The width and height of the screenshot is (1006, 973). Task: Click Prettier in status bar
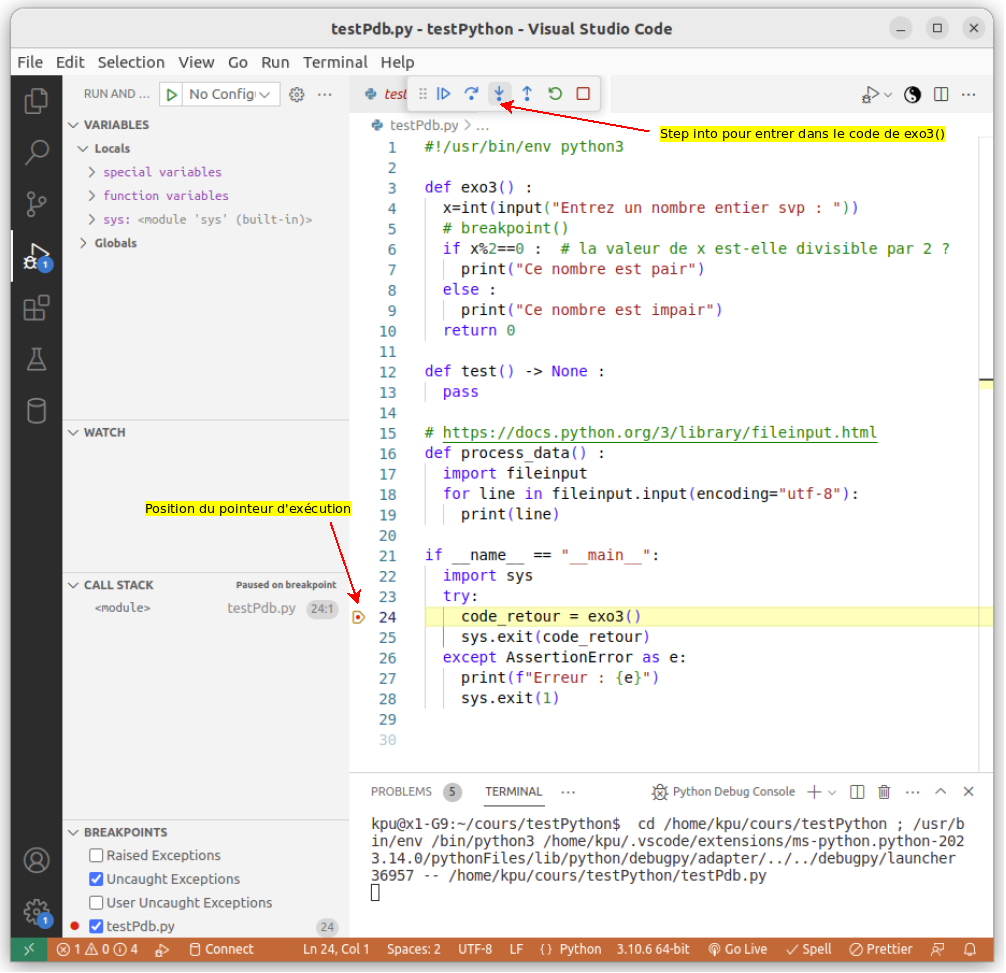pos(882,951)
